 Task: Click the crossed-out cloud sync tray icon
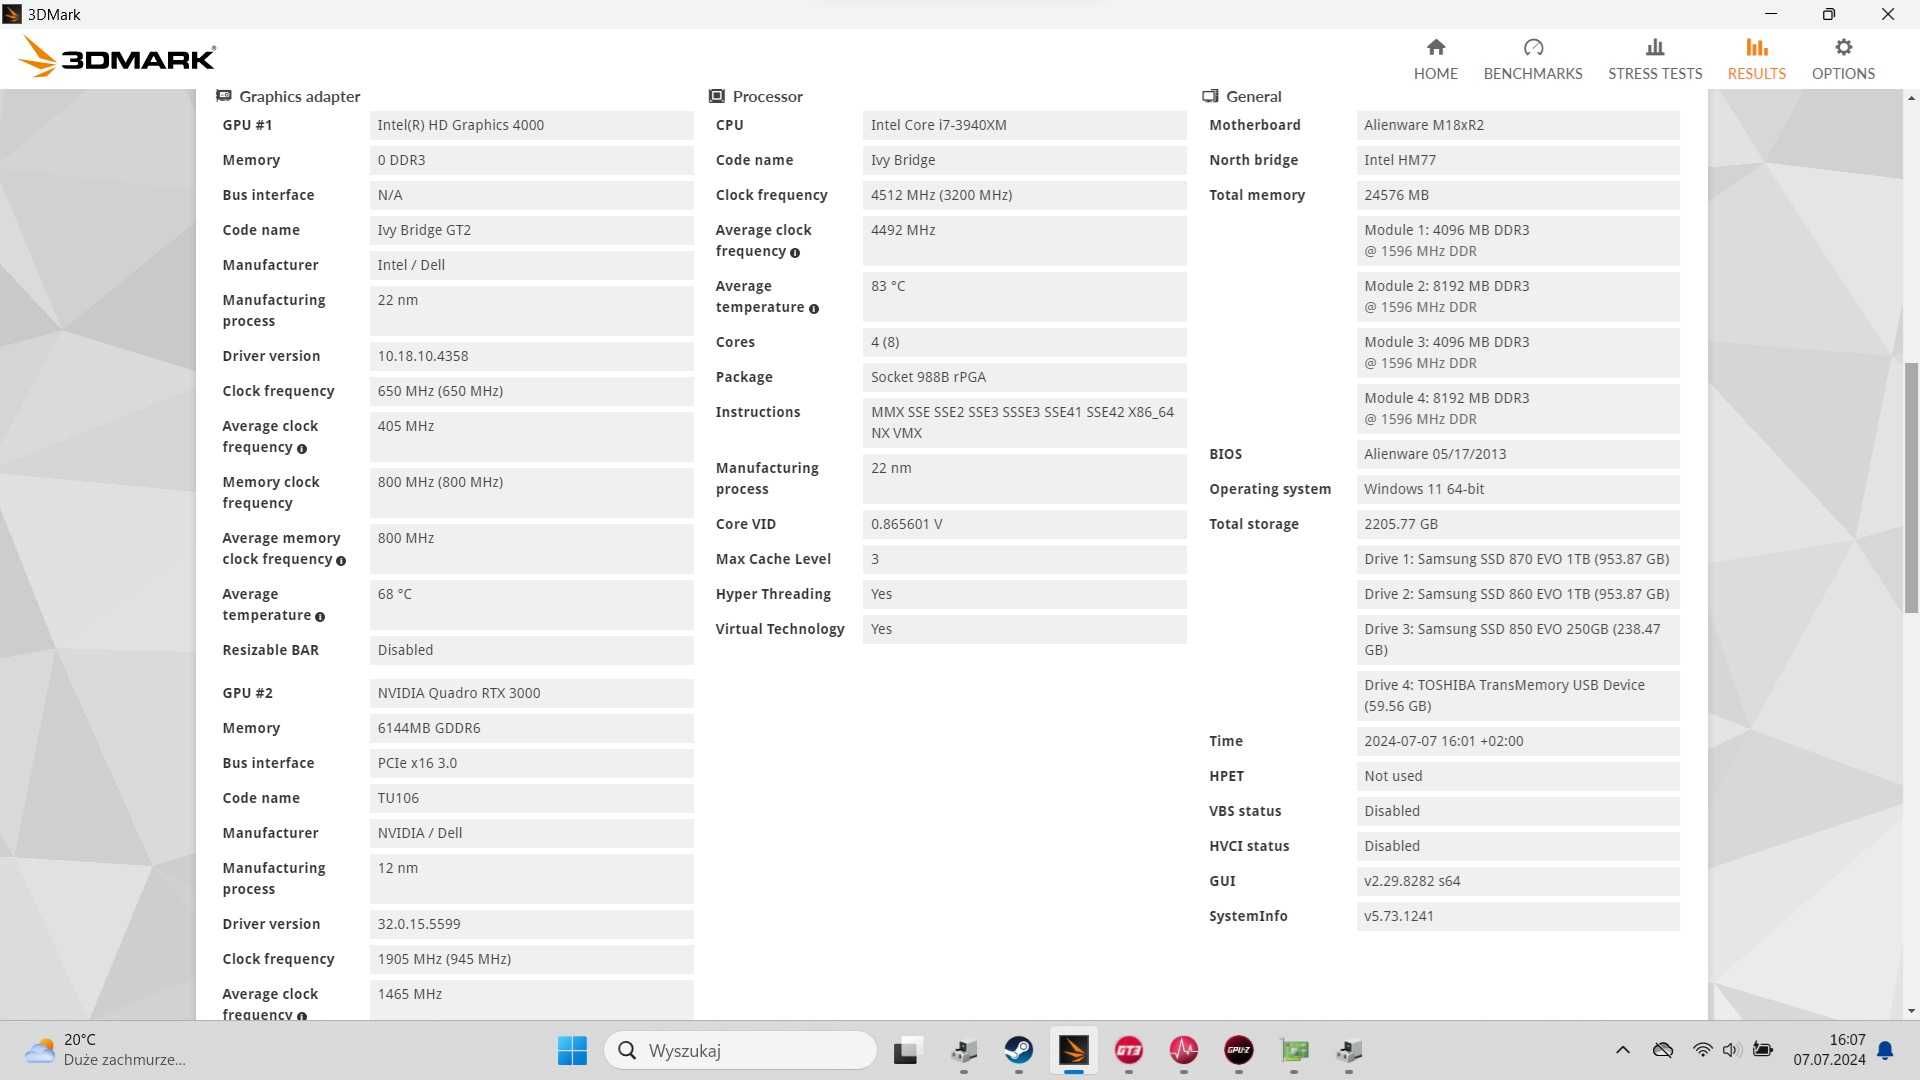click(1662, 1050)
